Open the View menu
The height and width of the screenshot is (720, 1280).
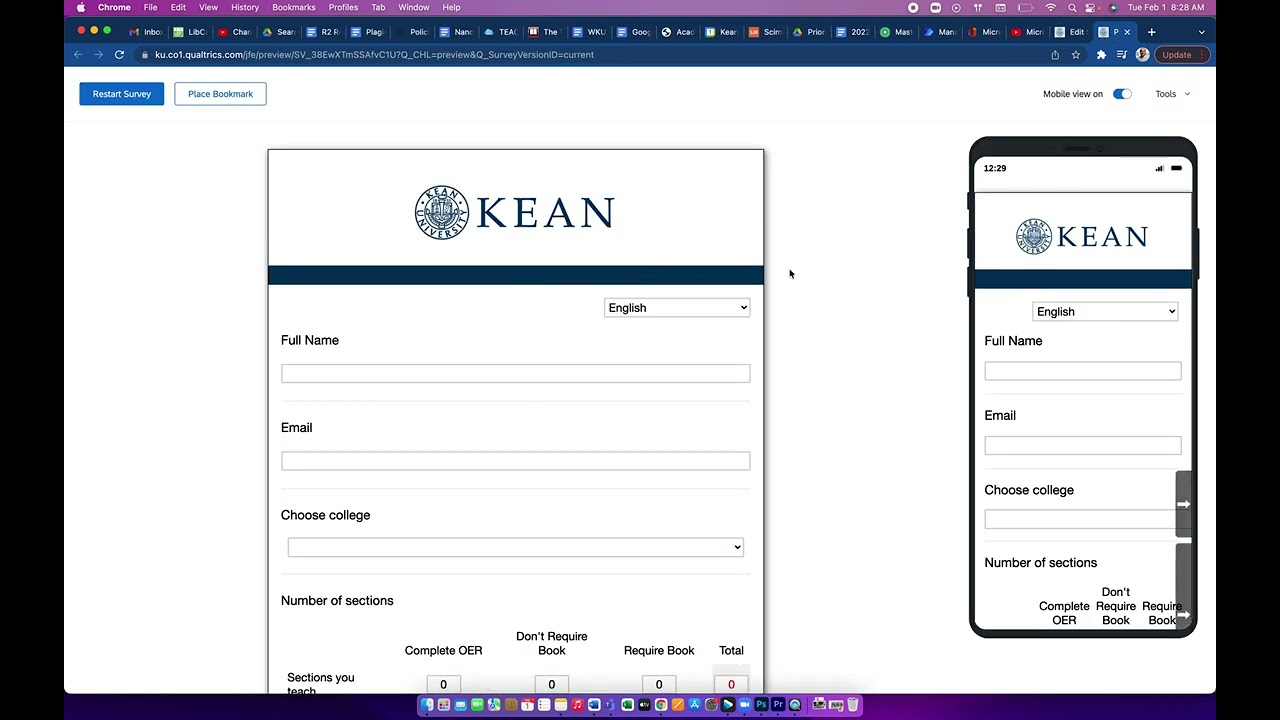[208, 7]
